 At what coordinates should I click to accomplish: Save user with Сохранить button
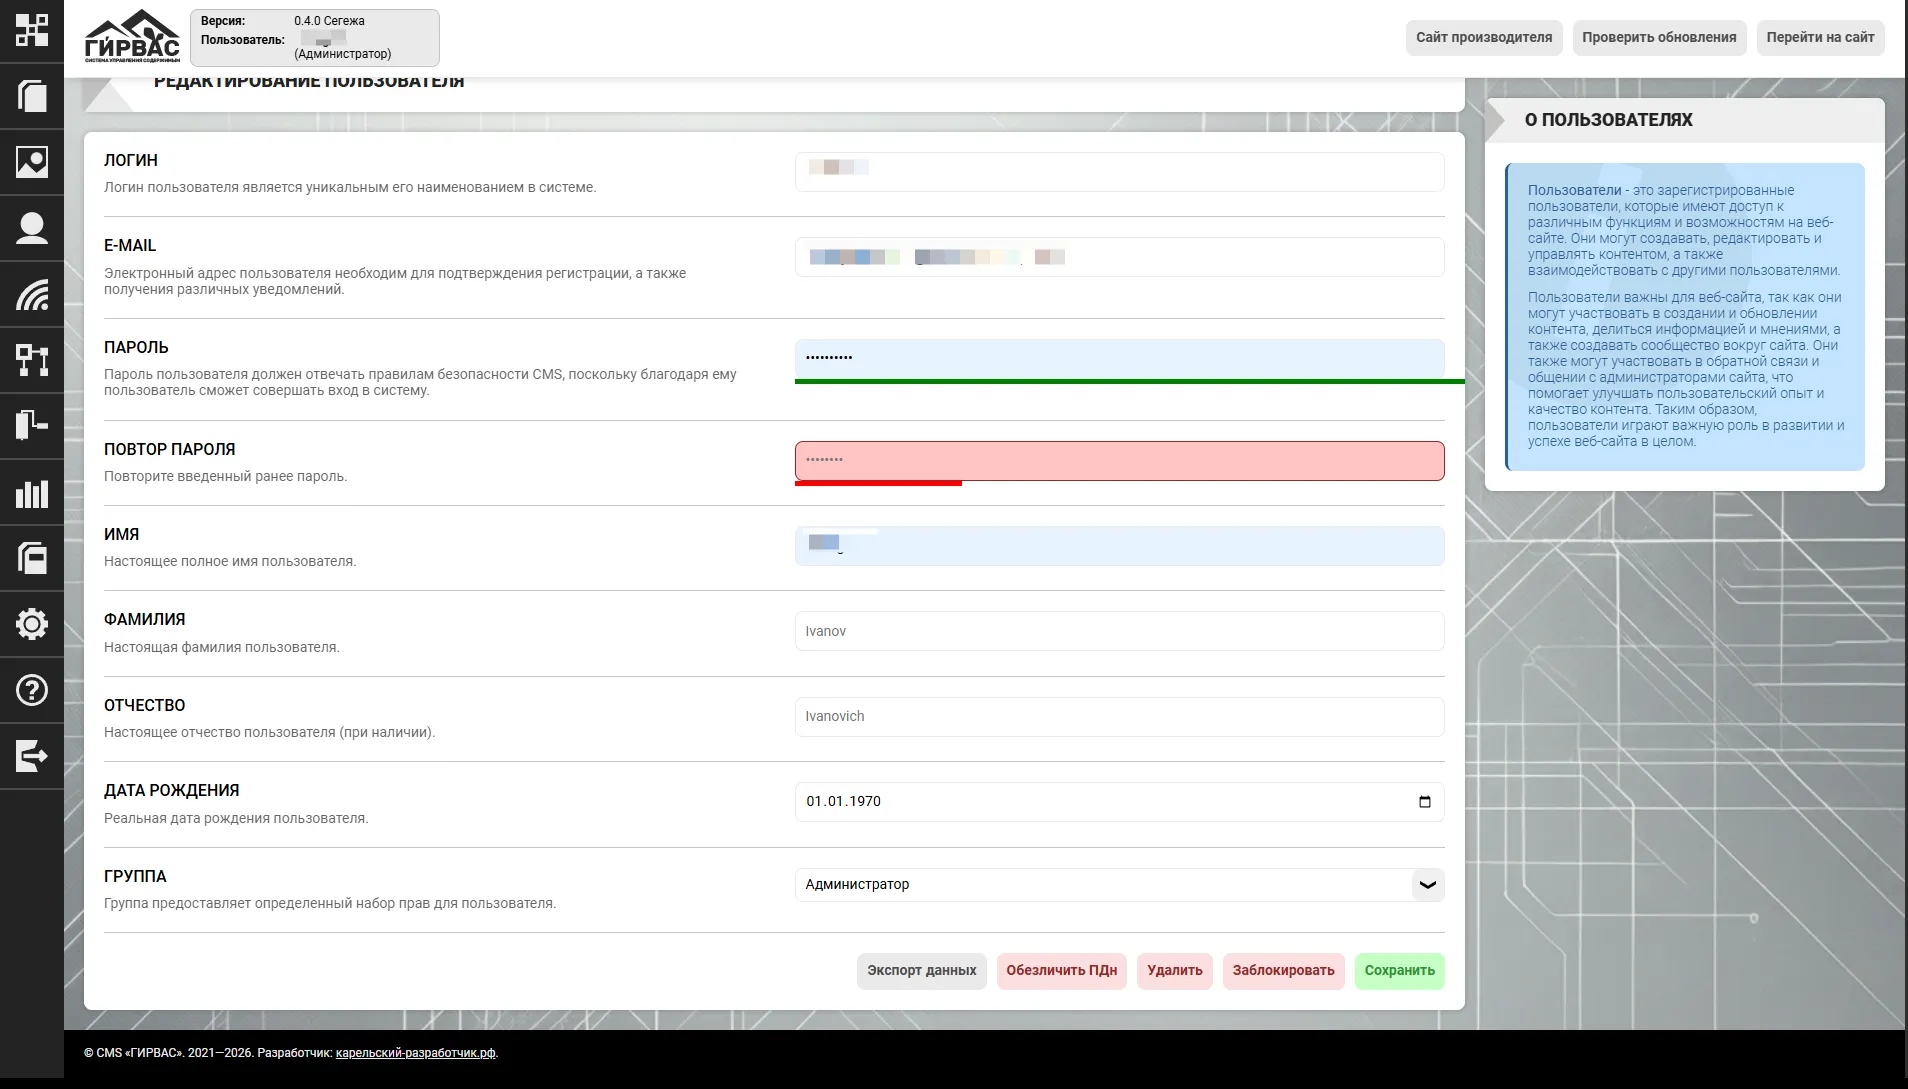click(1399, 971)
